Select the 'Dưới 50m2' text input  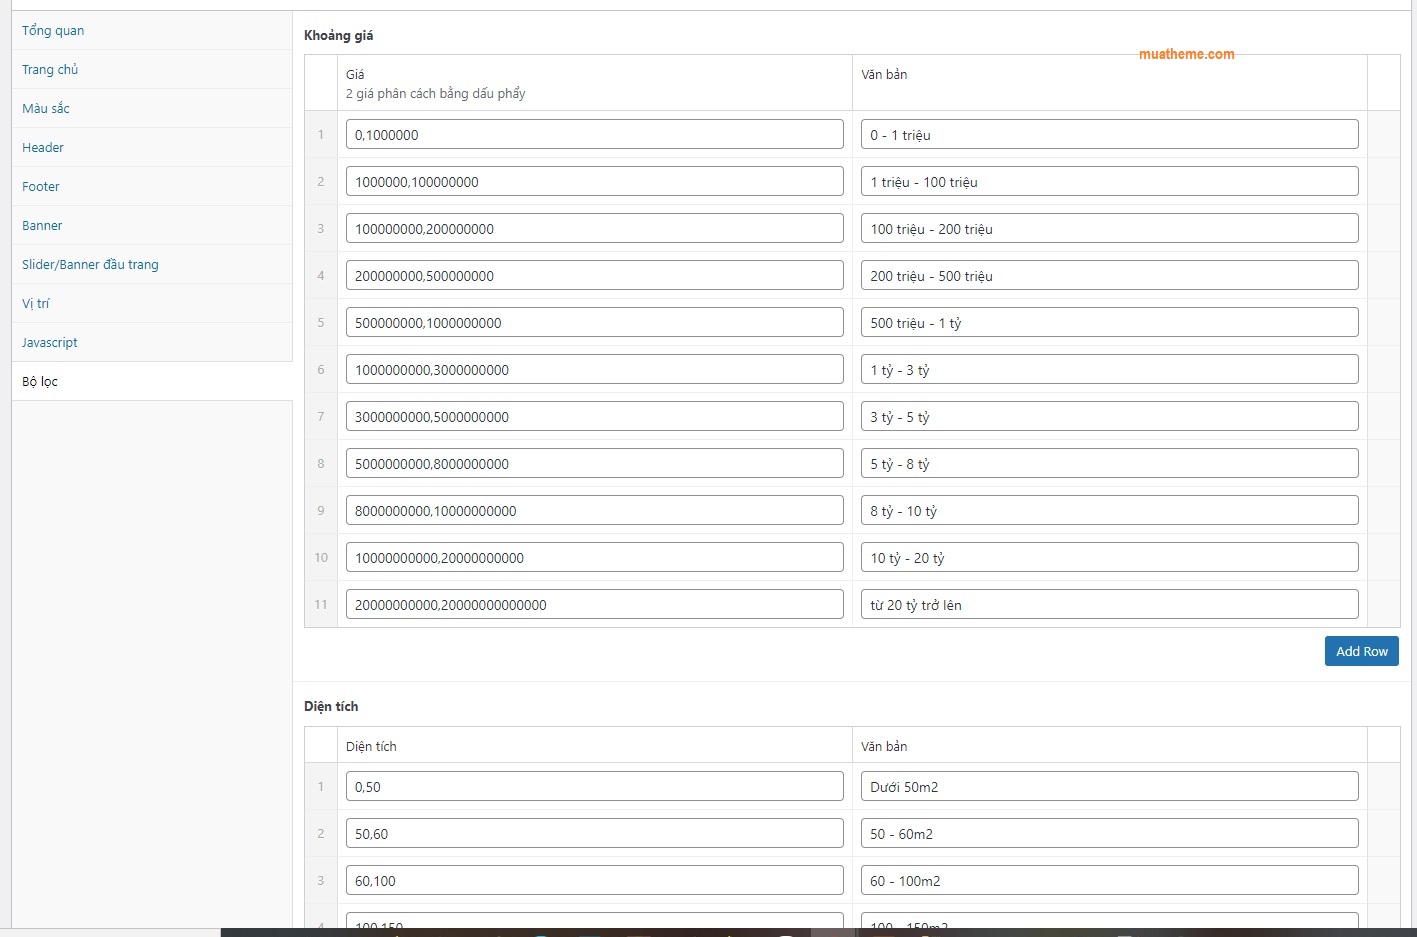tap(1109, 787)
